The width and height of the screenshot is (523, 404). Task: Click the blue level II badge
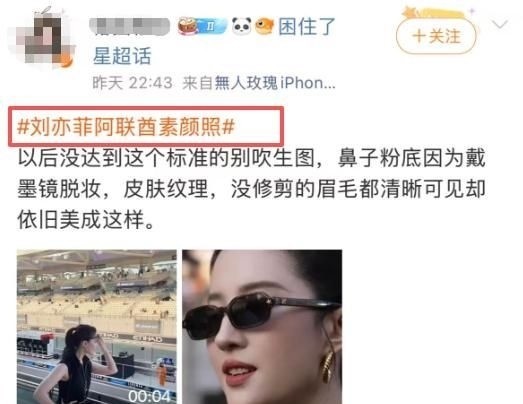pyautogui.click(x=213, y=26)
